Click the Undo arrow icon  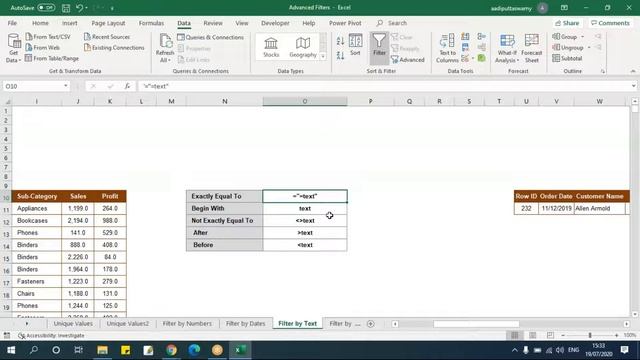[x=79, y=8]
